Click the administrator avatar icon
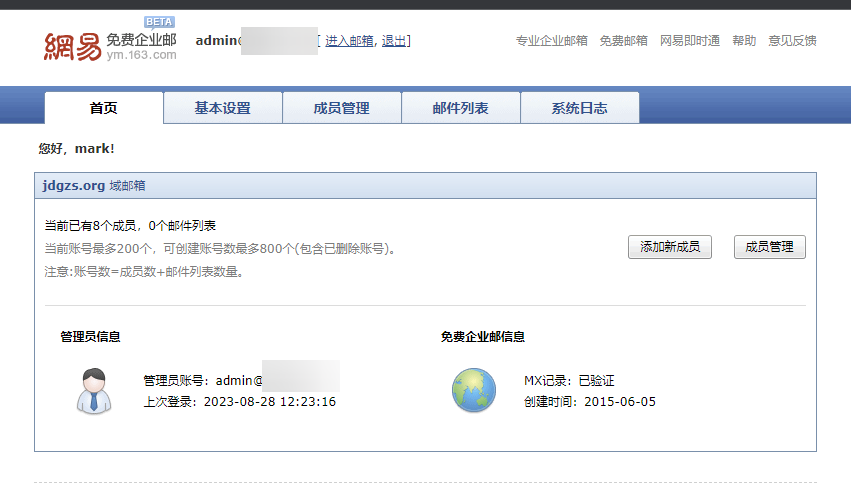The width and height of the screenshot is (851, 486). pos(94,391)
